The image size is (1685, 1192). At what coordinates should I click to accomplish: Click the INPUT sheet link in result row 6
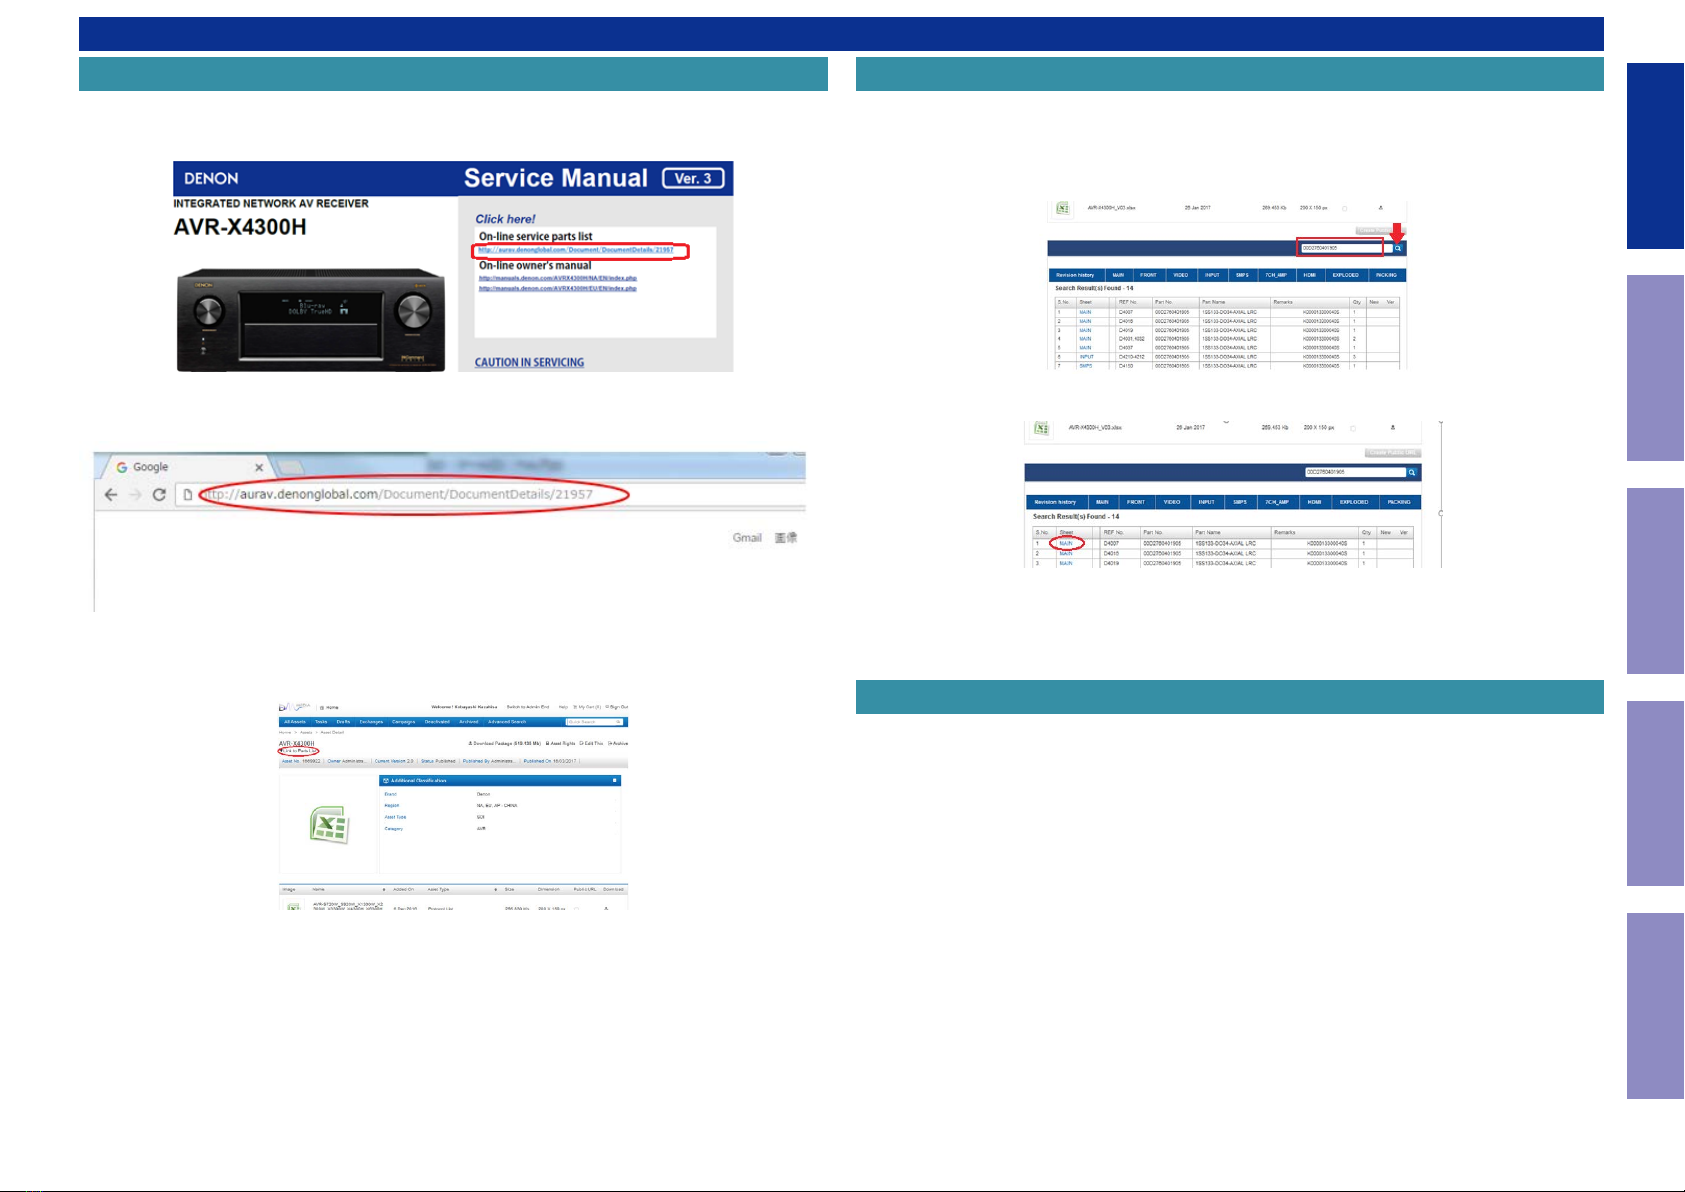click(x=1087, y=357)
